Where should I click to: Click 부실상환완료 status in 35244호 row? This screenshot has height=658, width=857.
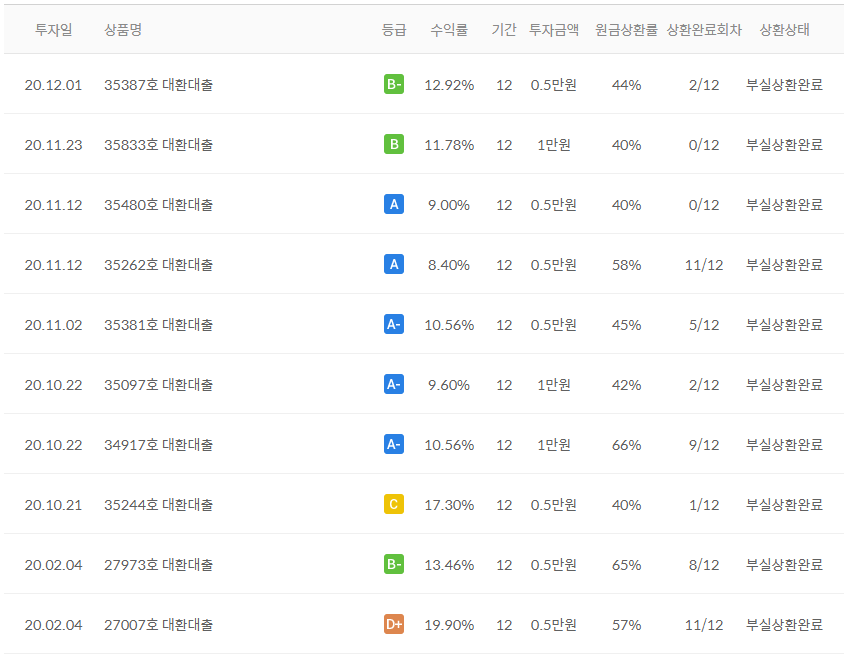point(784,505)
